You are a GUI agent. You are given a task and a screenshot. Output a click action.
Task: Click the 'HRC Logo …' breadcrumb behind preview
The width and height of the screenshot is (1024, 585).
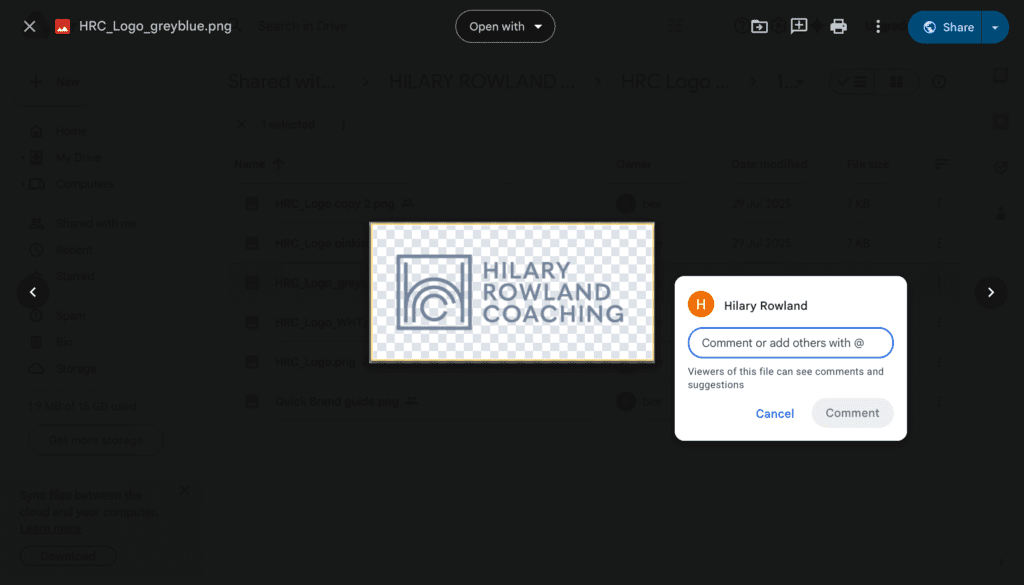pyautogui.click(x=675, y=82)
